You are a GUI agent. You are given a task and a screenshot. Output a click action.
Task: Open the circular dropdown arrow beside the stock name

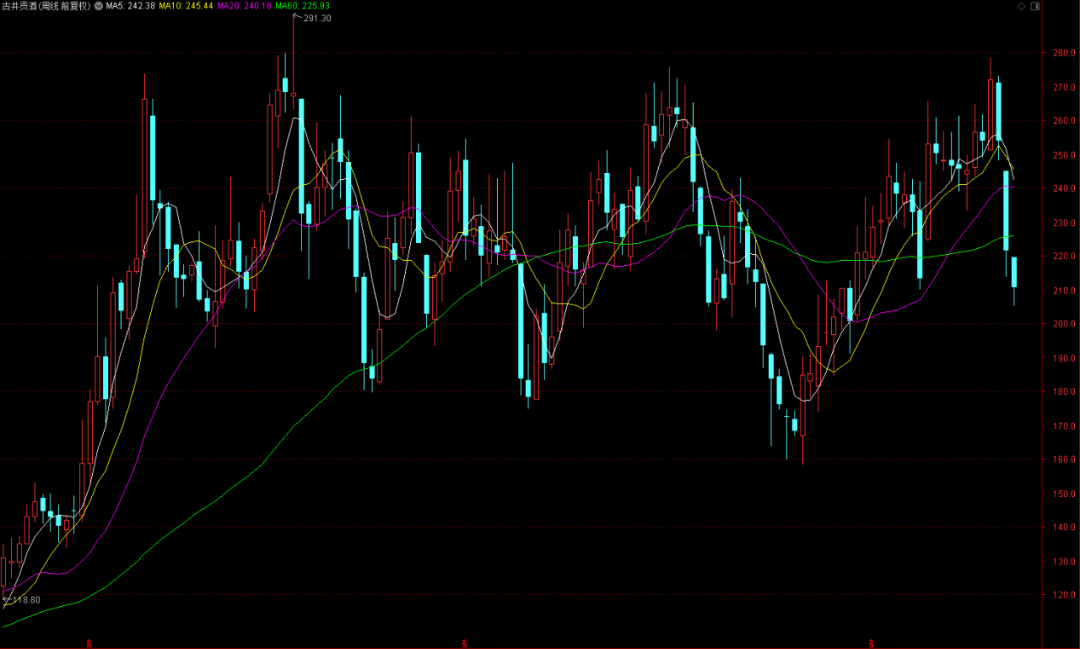coord(98,6)
